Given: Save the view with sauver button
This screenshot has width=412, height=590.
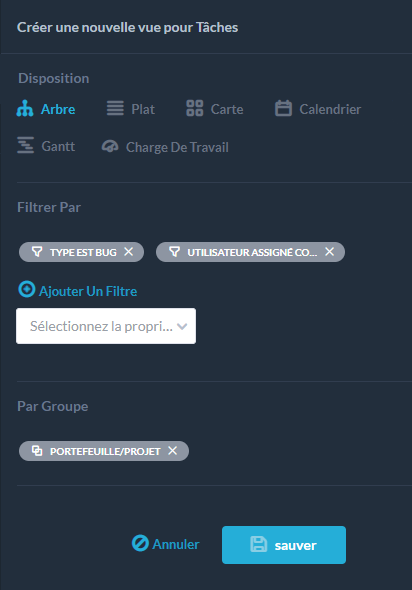Looking at the screenshot, I should (284, 545).
